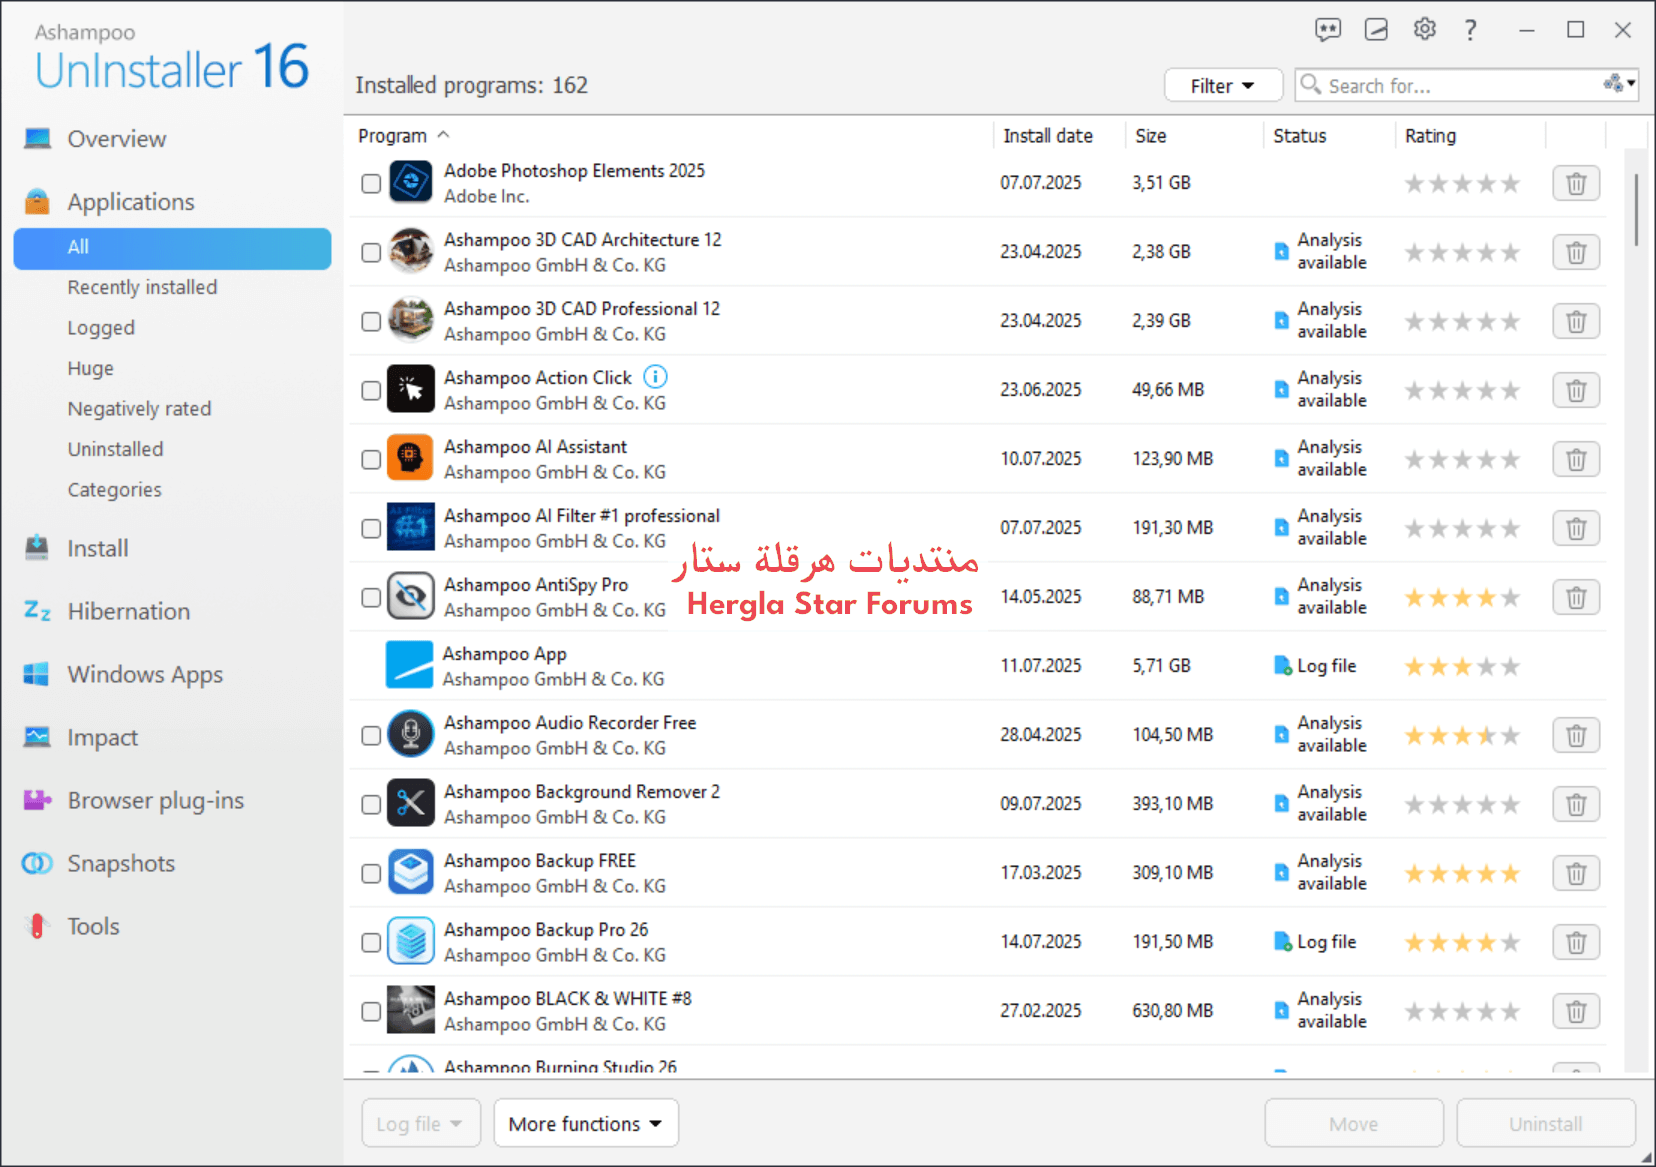
Task: Open the Log file dropdown button
Action: (421, 1124)
